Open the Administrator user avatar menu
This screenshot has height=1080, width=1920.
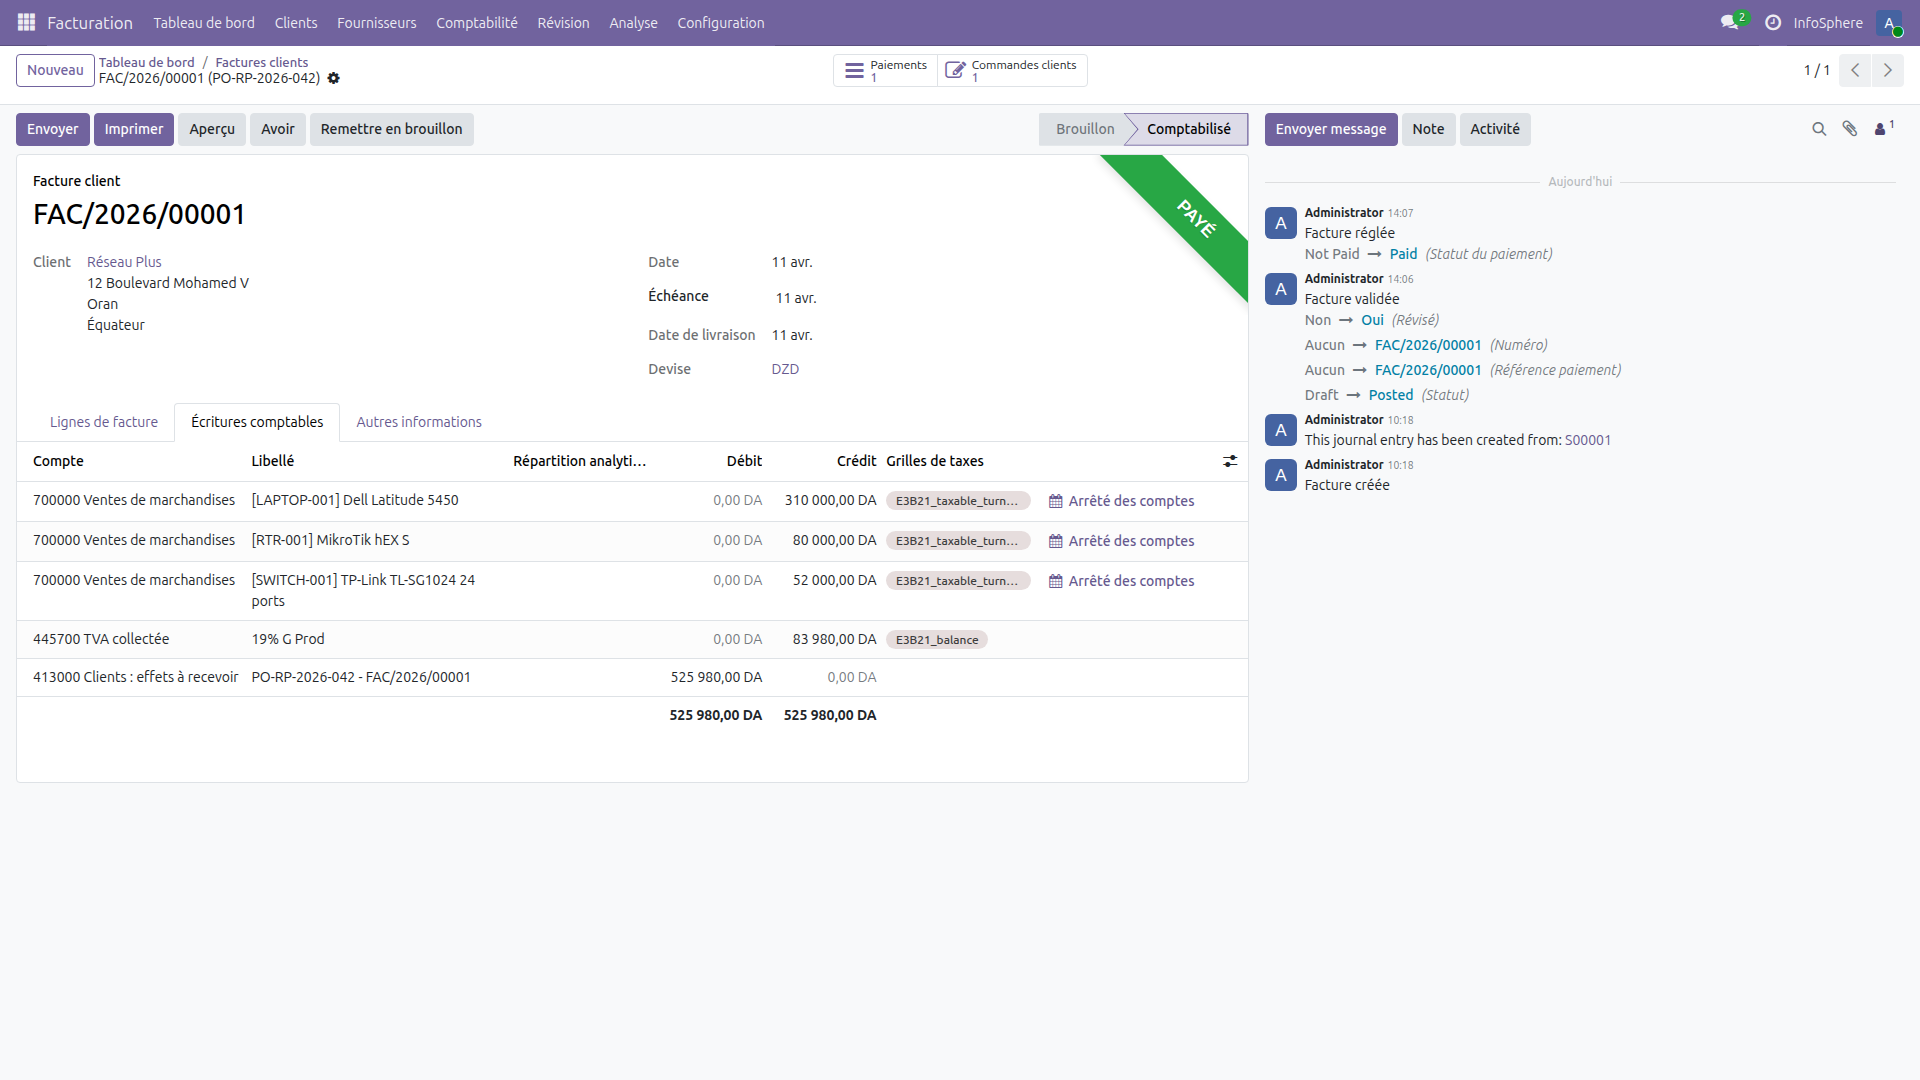pos(1888,22)
